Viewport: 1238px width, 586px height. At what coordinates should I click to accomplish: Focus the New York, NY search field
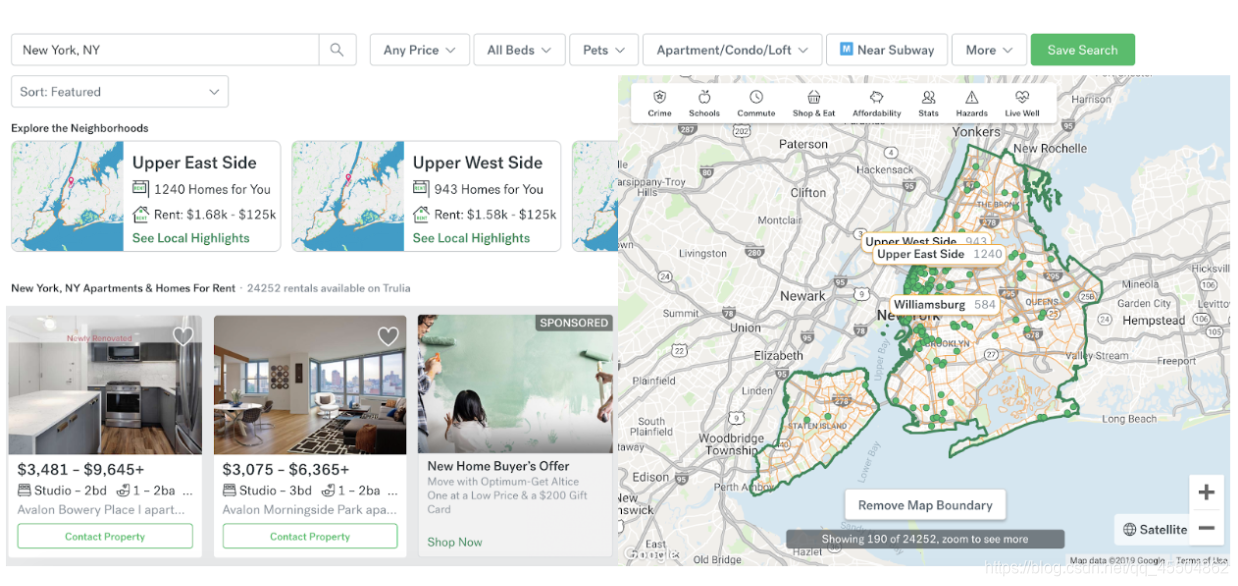[x=165, y=50]
